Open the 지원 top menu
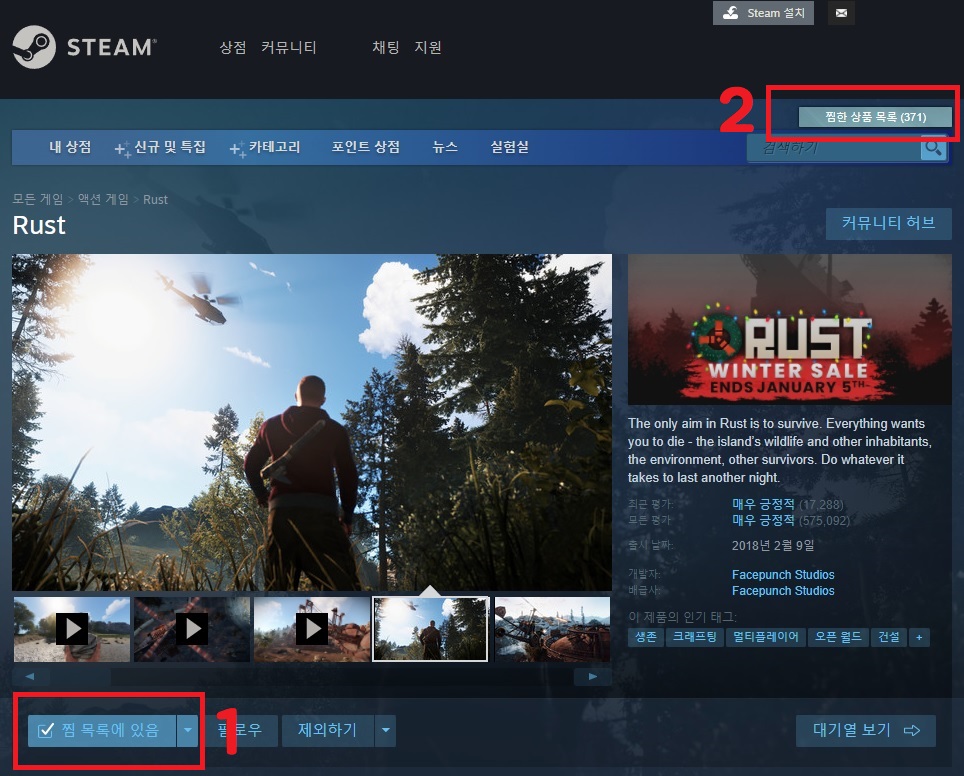This screenshot has height=776, width=964. 428,47
